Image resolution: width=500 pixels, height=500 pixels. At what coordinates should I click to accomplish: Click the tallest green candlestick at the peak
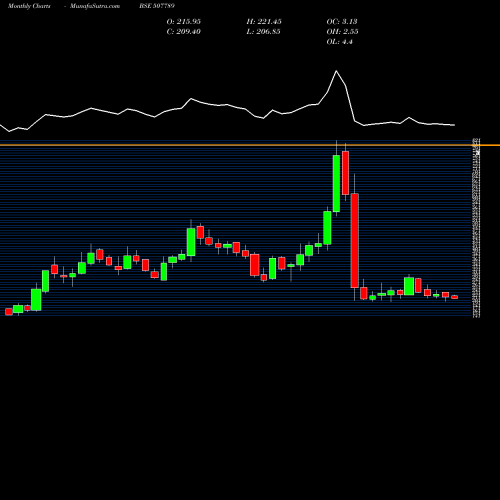(x=336, y=183)
